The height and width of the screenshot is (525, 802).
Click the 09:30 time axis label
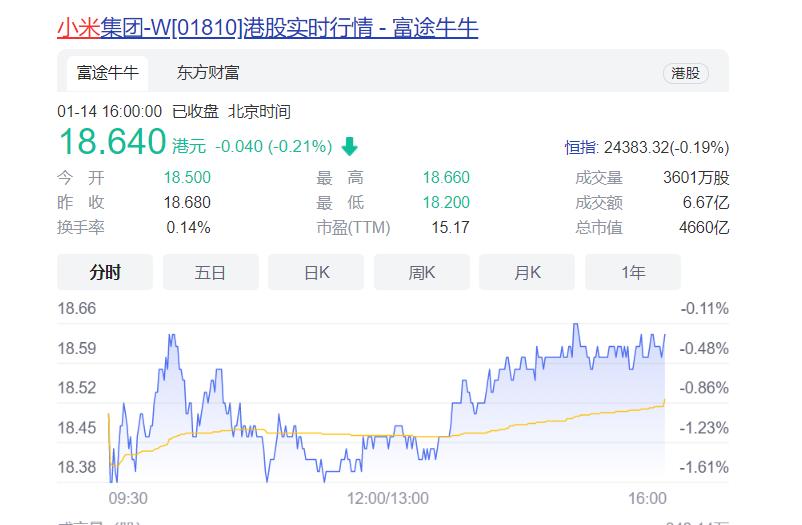point(128,498)
